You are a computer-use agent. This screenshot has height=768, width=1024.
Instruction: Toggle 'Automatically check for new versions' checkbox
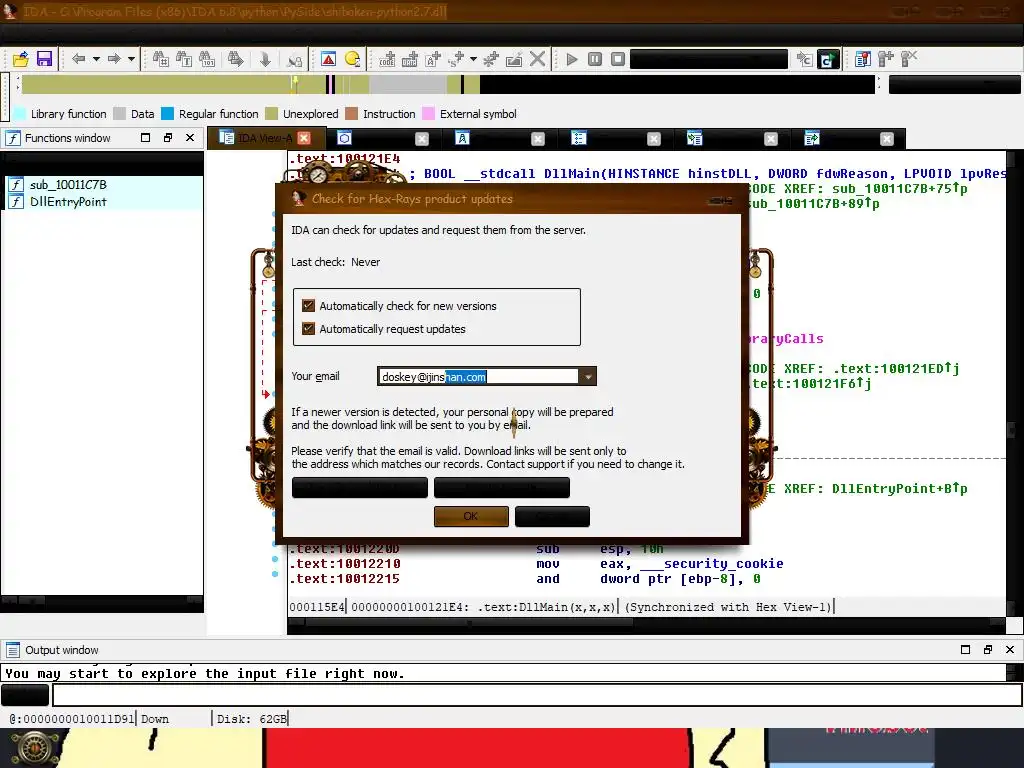pyautogui.click(x=308, y=306)
